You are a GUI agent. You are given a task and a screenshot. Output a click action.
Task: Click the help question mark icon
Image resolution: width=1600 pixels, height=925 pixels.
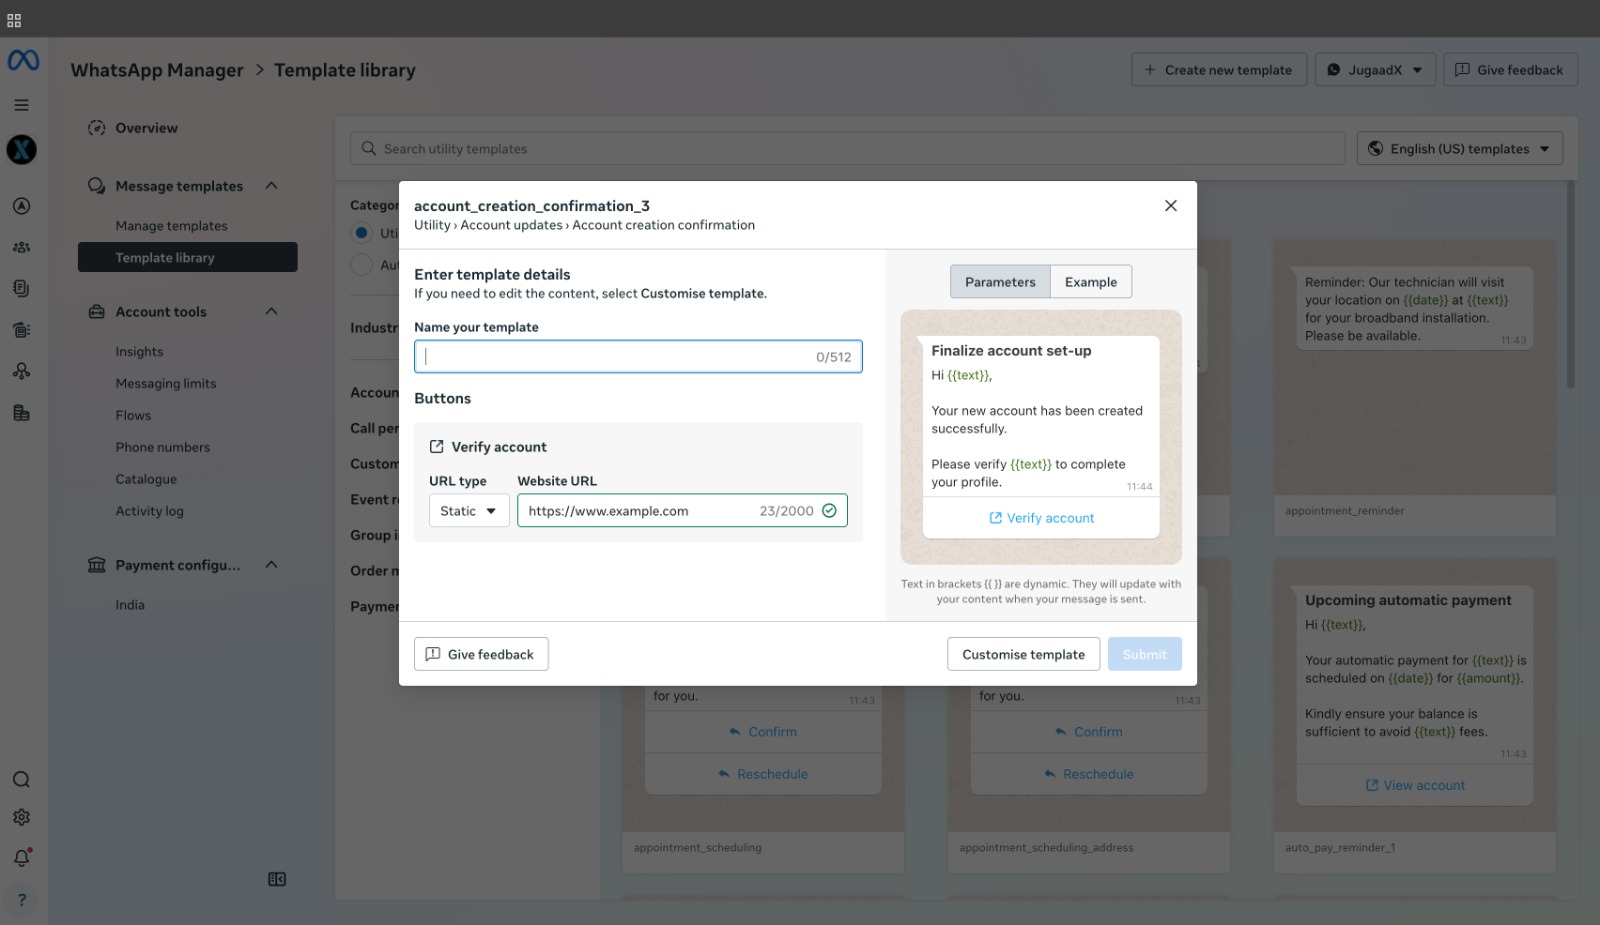coord(21,900)
